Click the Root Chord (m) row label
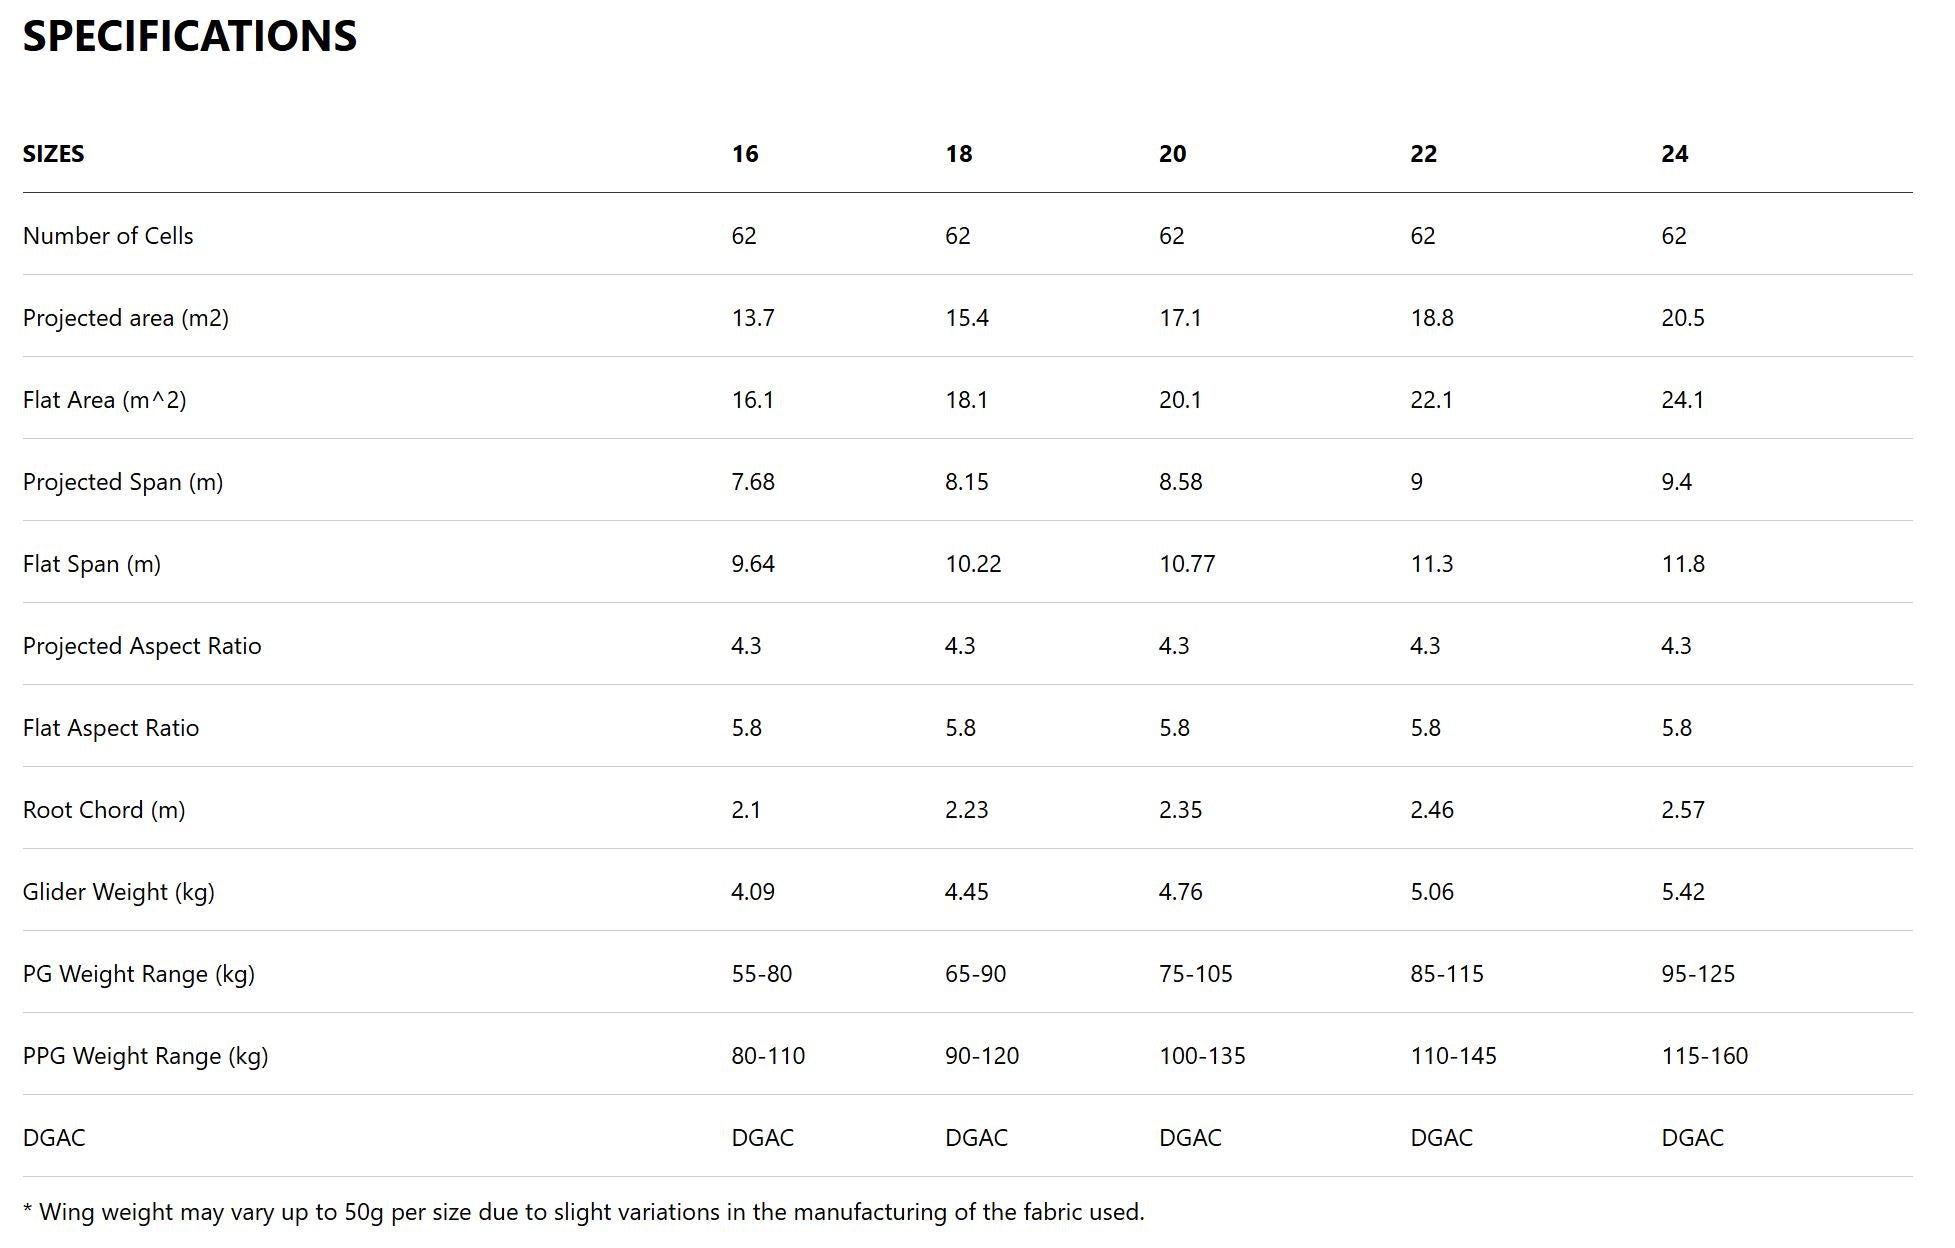Viewport: 1955px width, 1248px height. click(104, 810)
